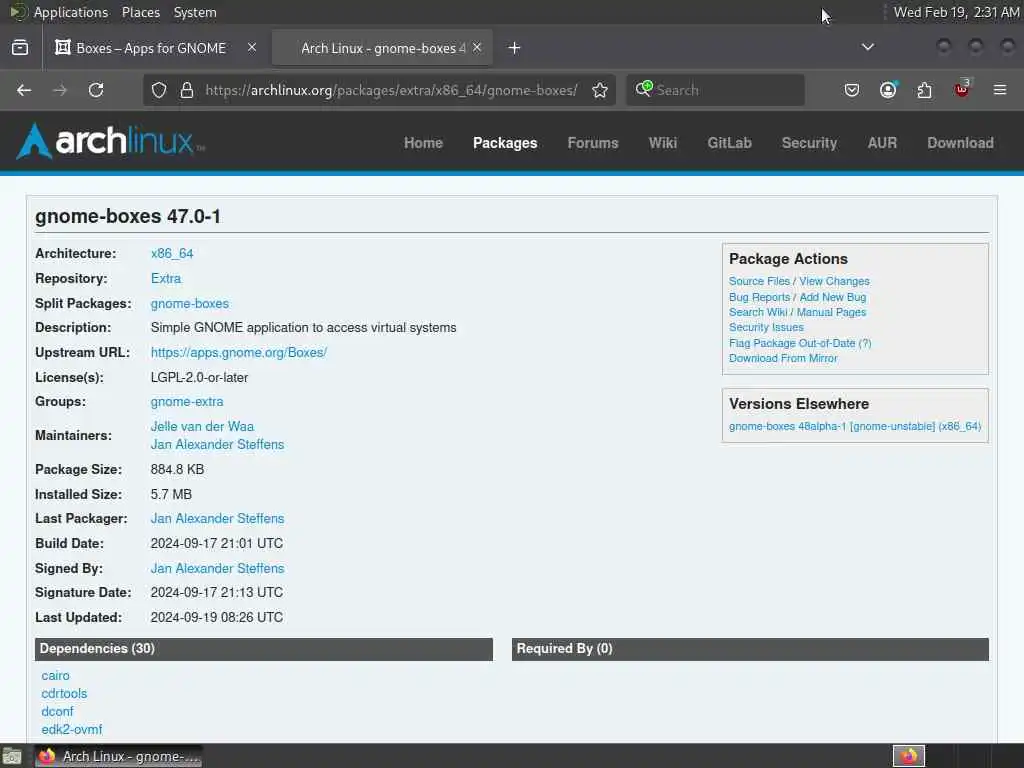1024x768 pixels.
Task: Click Add New Bug
Action: coord(833,297)
